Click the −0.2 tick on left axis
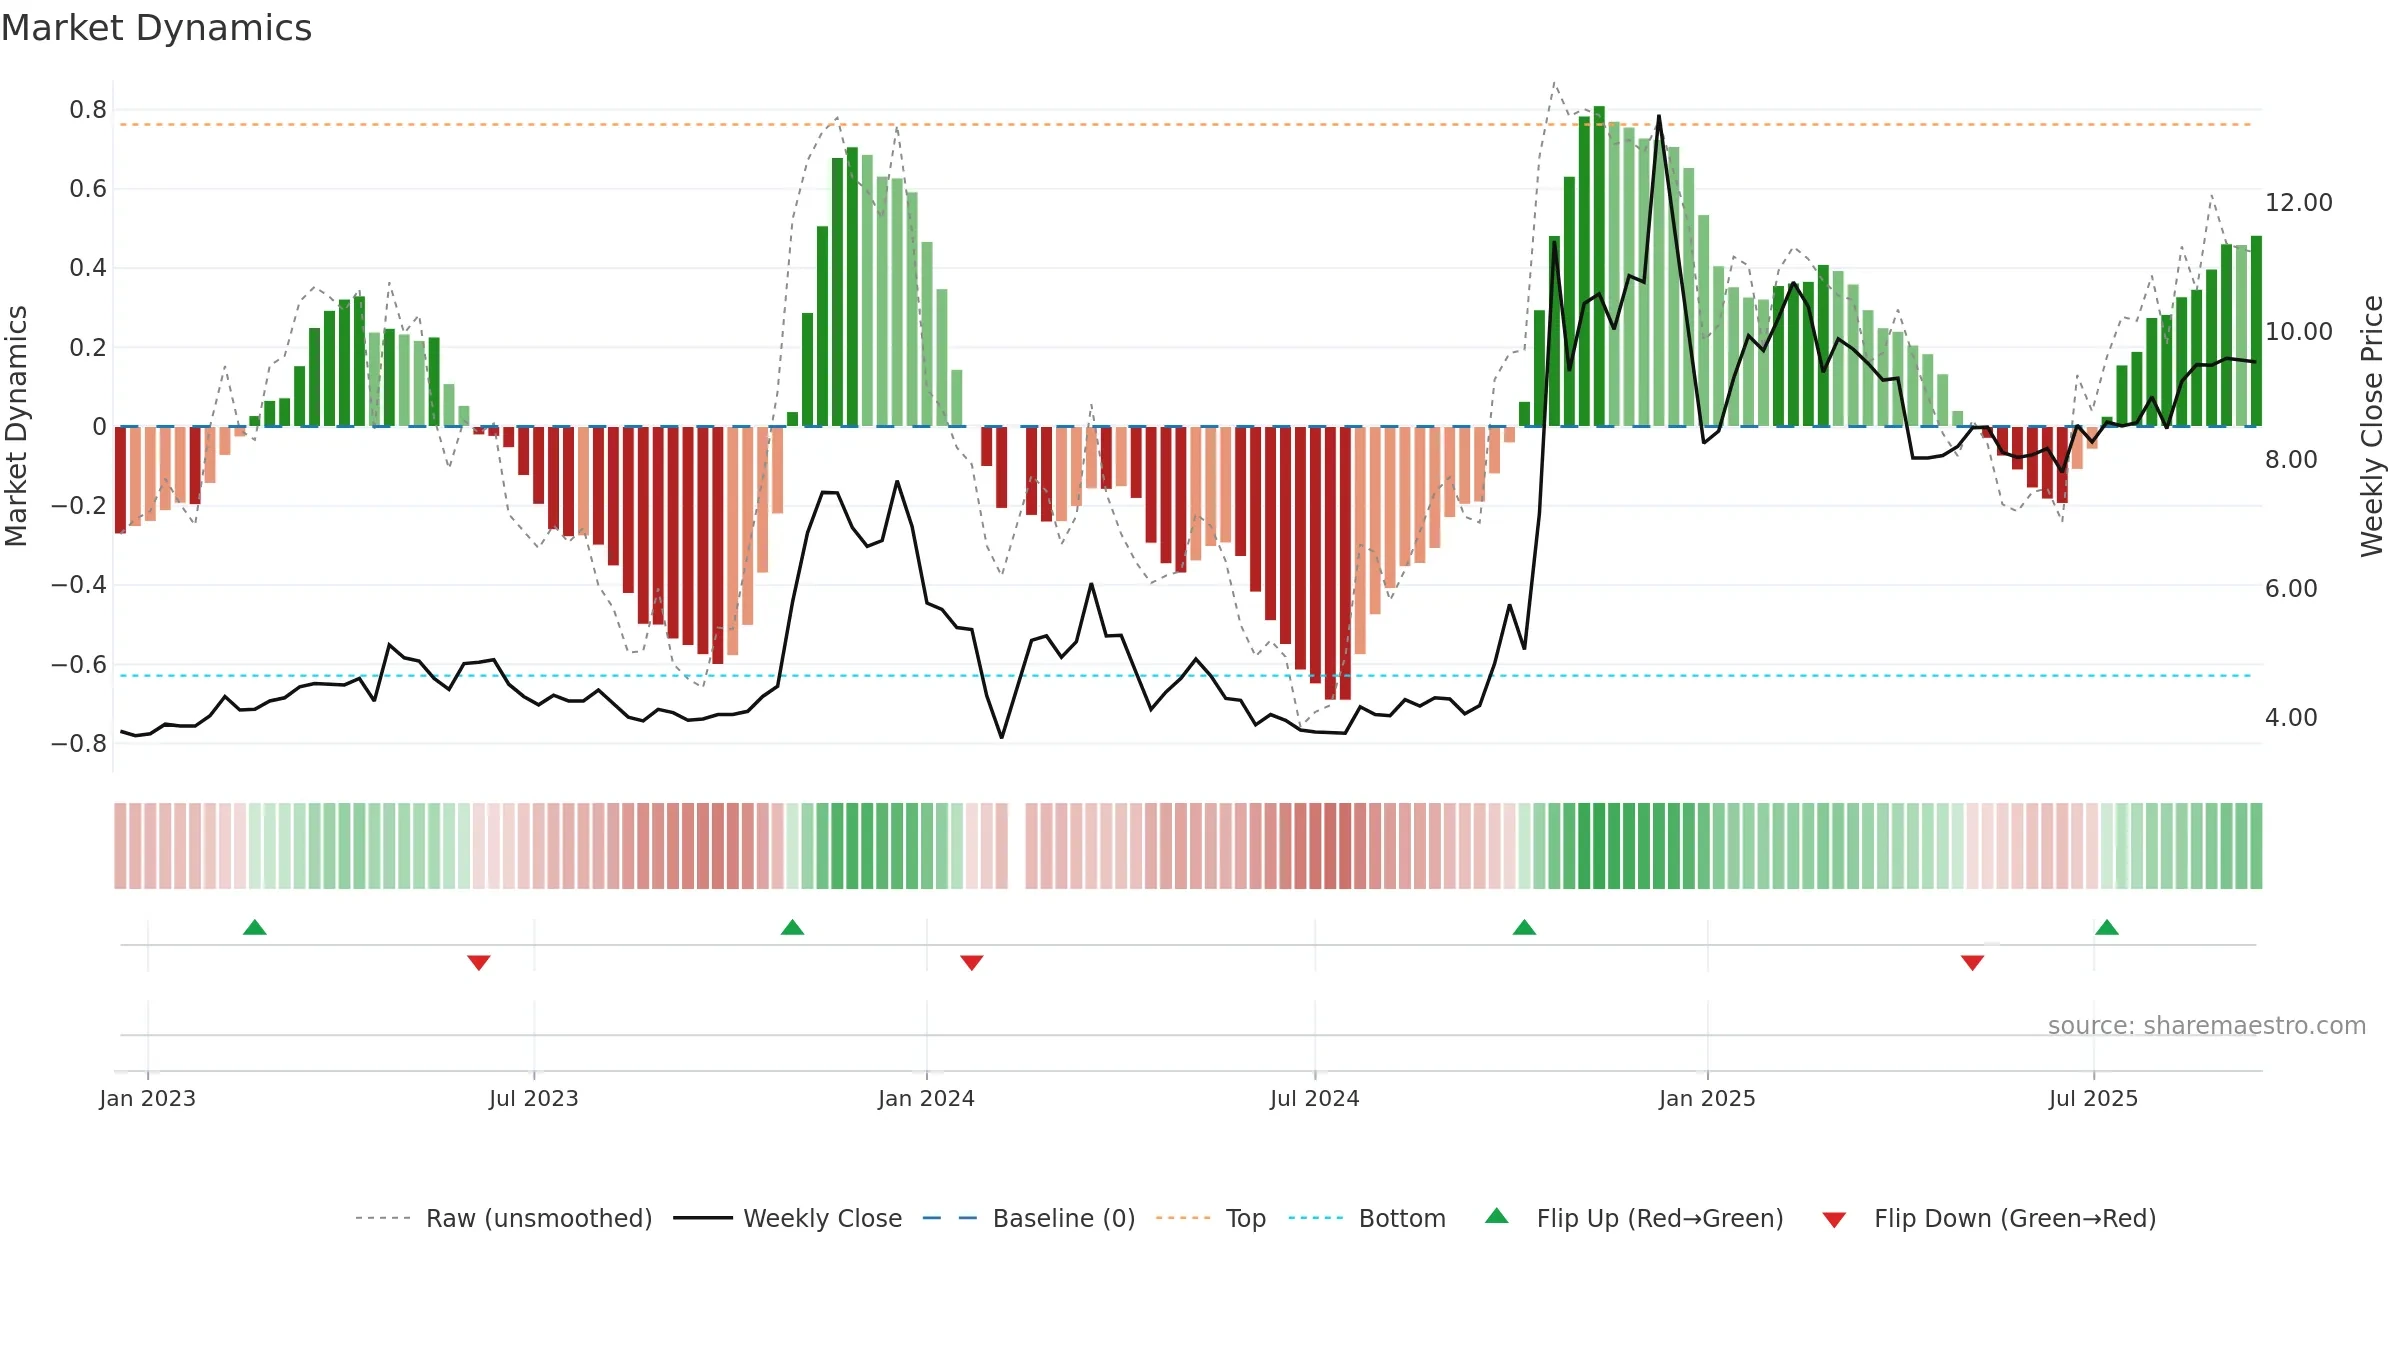2400x1350 pixels. (x=79, y=506)
